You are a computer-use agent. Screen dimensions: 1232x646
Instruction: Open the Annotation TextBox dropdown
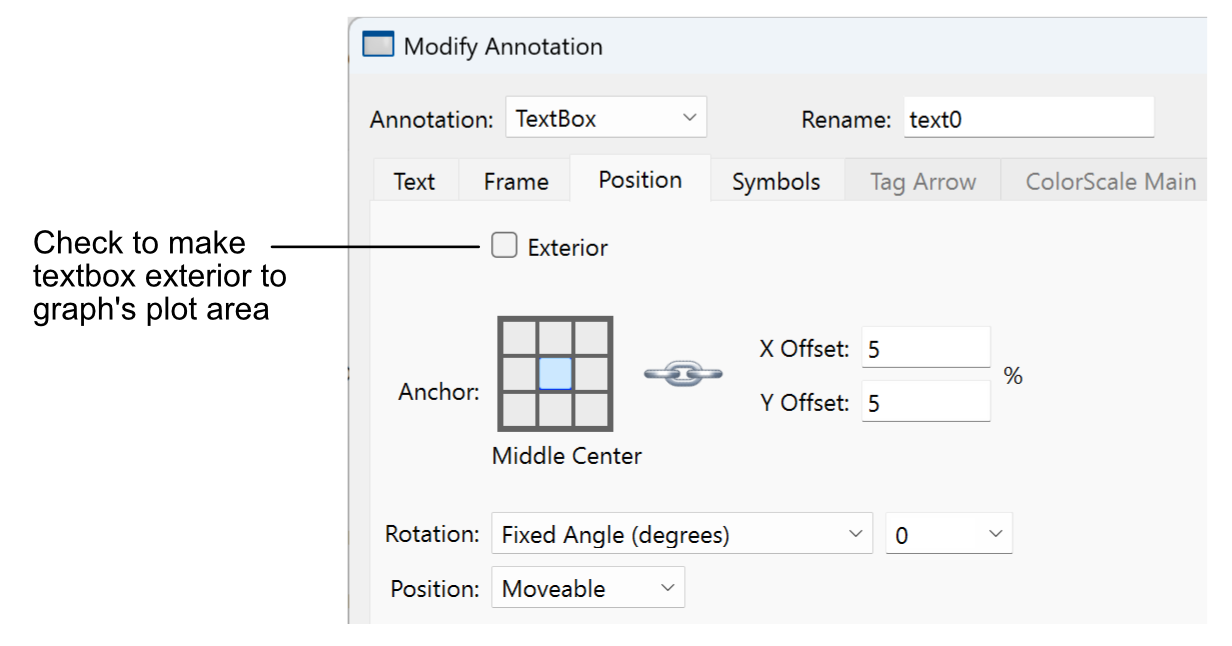[606, 118]
